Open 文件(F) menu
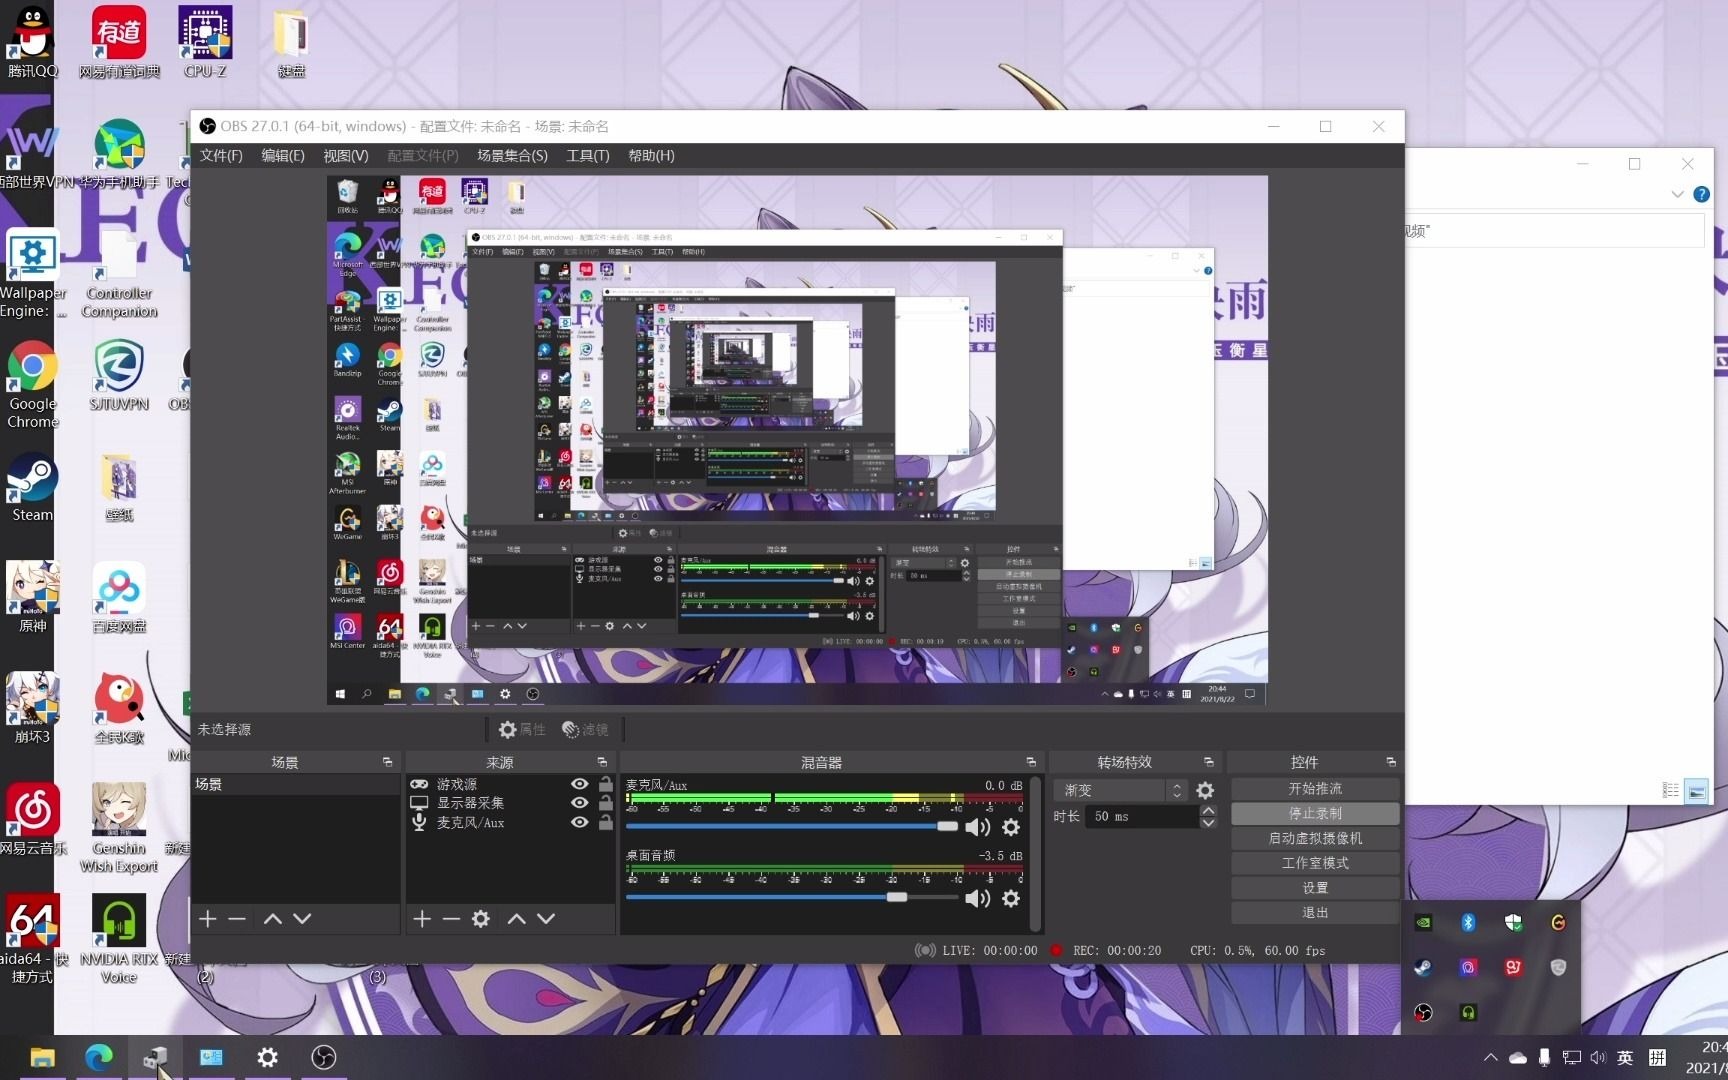The height and width of the screenshot is (1080, 1728). point(221,156)
